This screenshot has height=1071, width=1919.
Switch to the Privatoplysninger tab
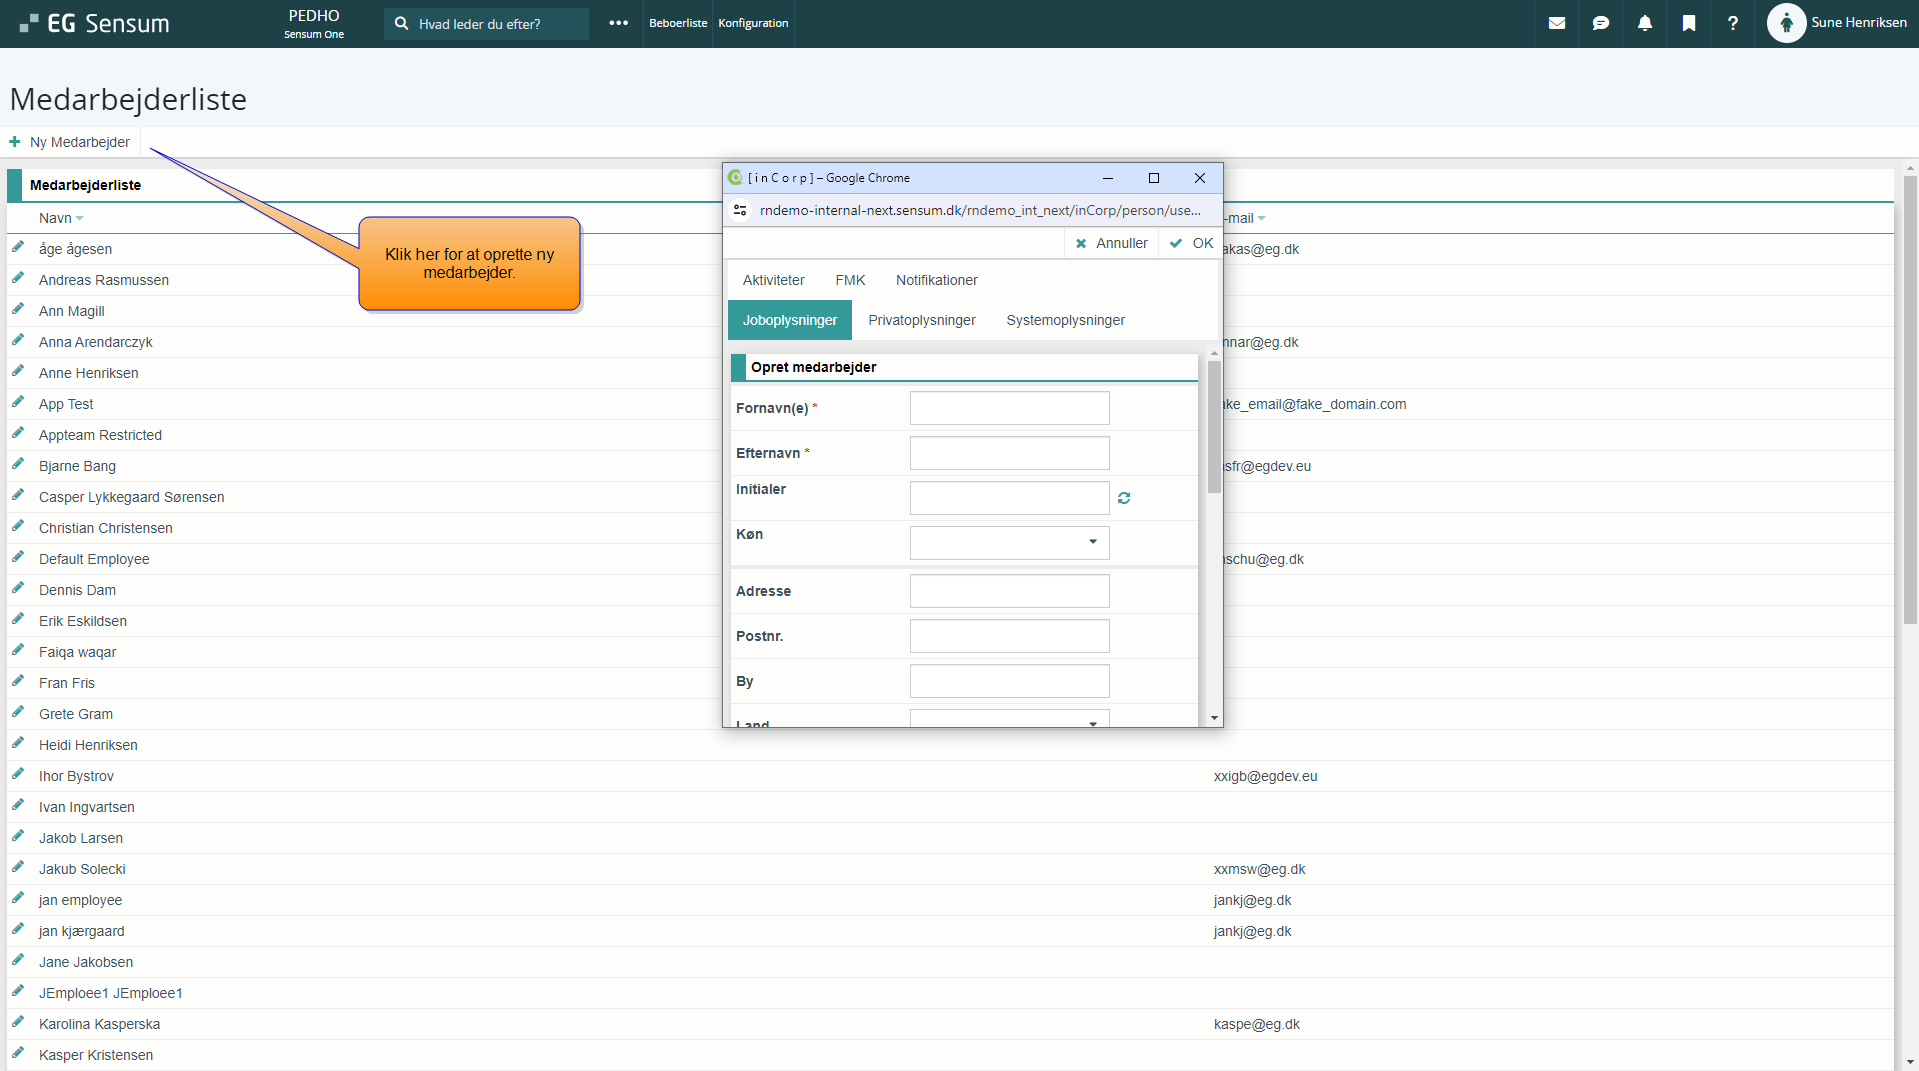(921, 320)
